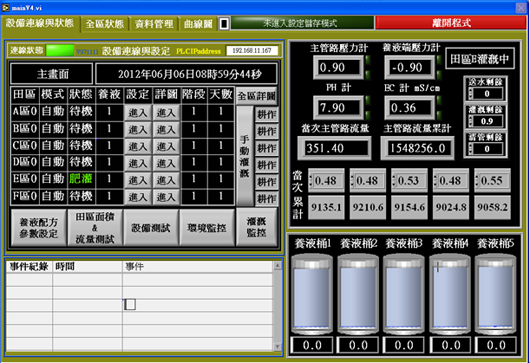Click the 清管剩餘 stepper arrows
The height and width of the screenshot is (363, 530).
[x=471, y=148]
